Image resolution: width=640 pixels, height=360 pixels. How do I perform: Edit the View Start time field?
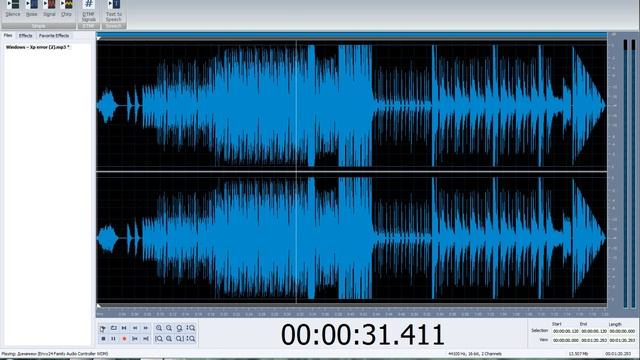(566, 340)
